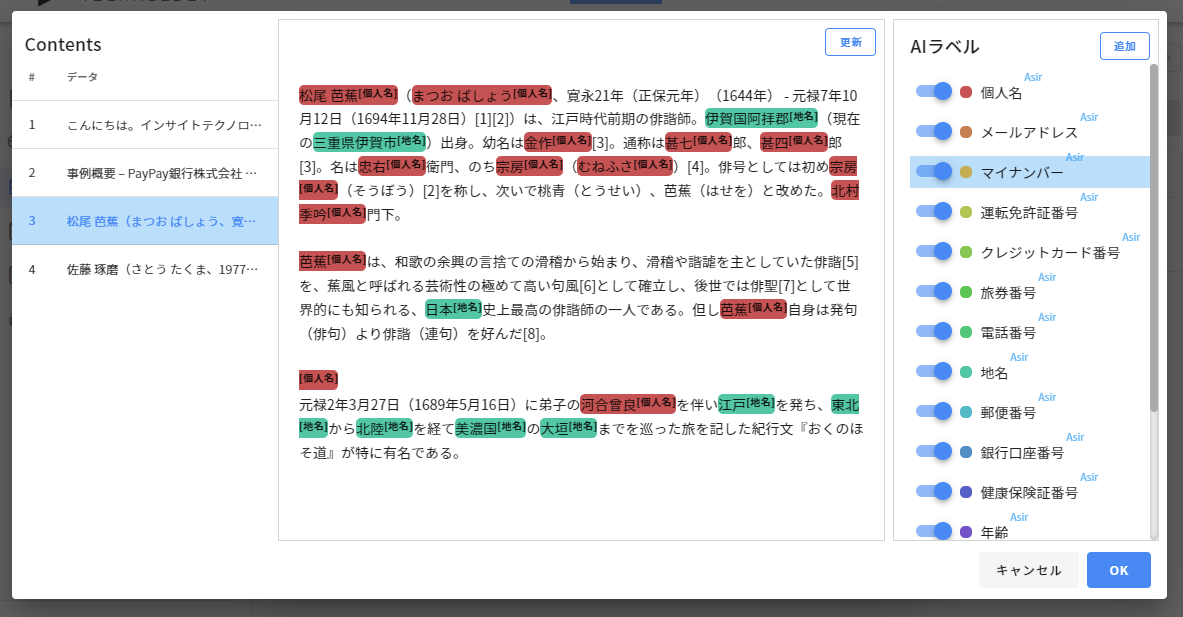Click the 忠右 highlighted name tag
1183x617 pixels.
point(392,166)
